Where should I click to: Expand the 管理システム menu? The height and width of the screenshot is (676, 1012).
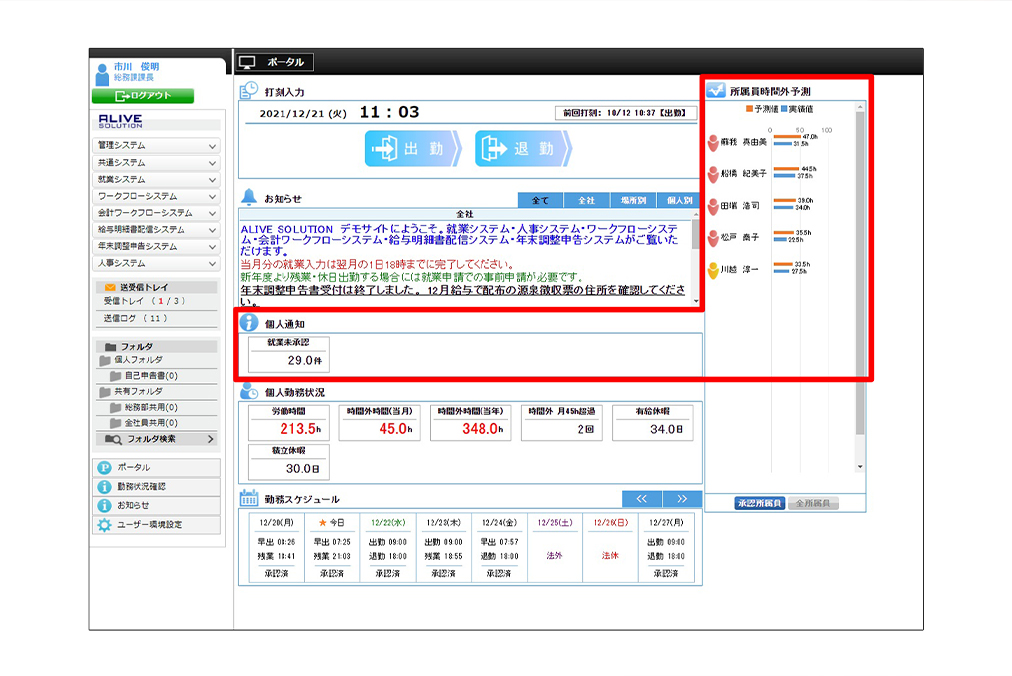click(x=156, y=145)
